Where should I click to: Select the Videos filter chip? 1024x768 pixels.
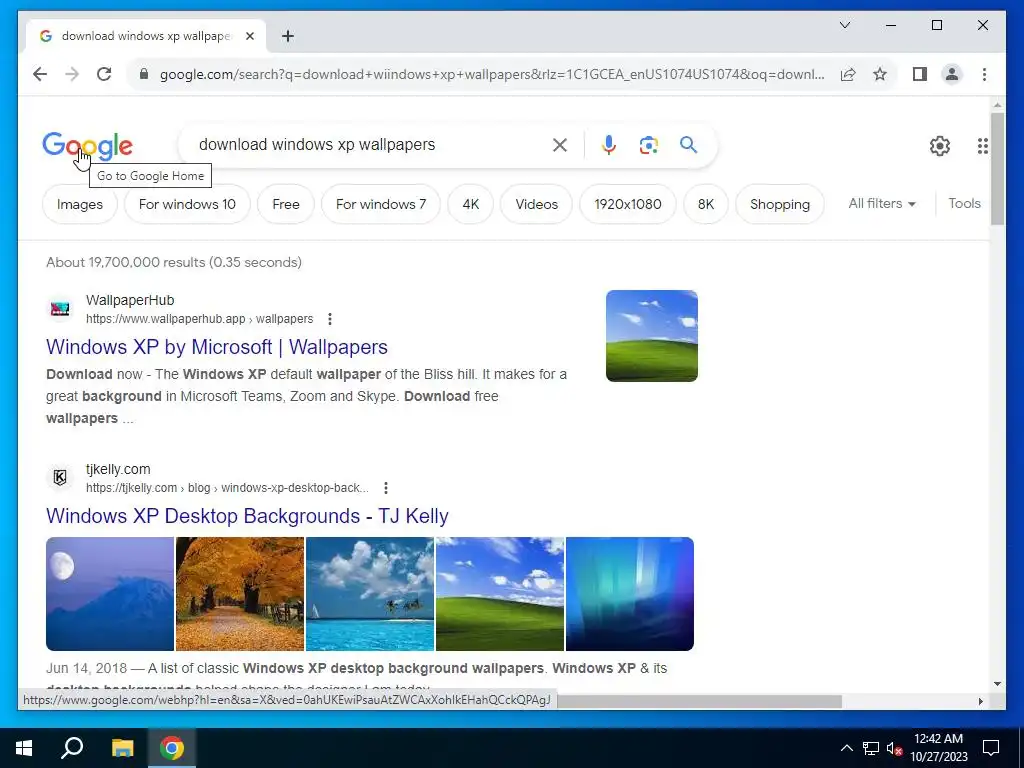537,204
